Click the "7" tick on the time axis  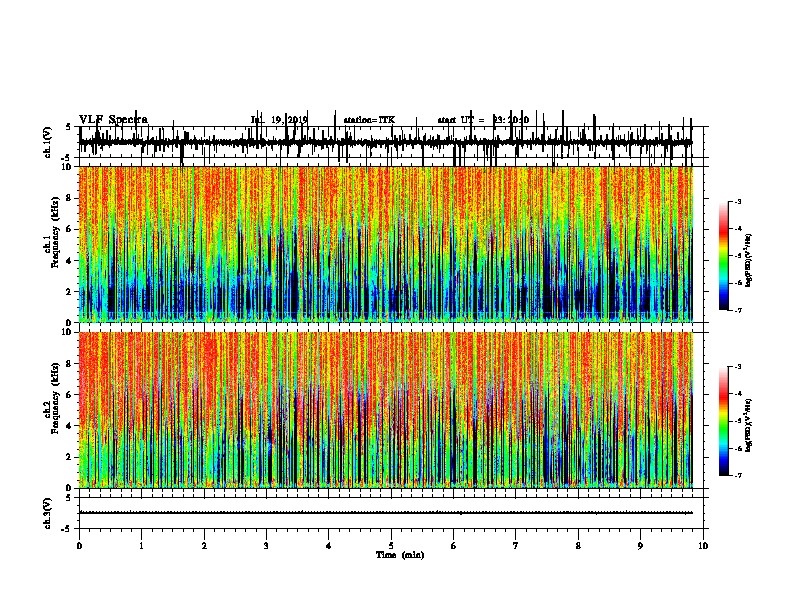coord(516,546)
